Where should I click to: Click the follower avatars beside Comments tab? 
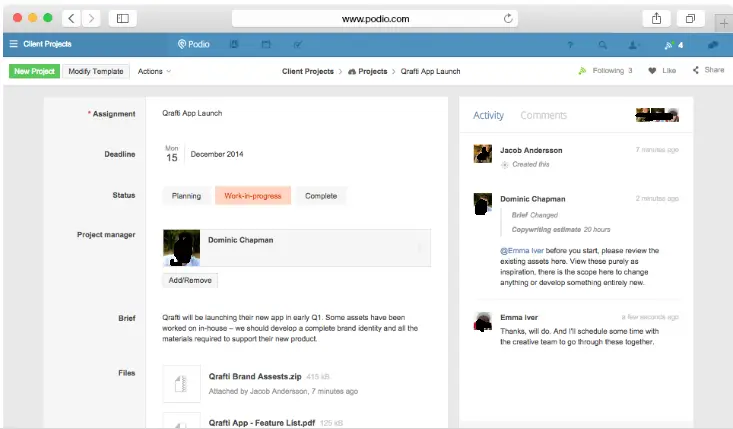(657, 115)
